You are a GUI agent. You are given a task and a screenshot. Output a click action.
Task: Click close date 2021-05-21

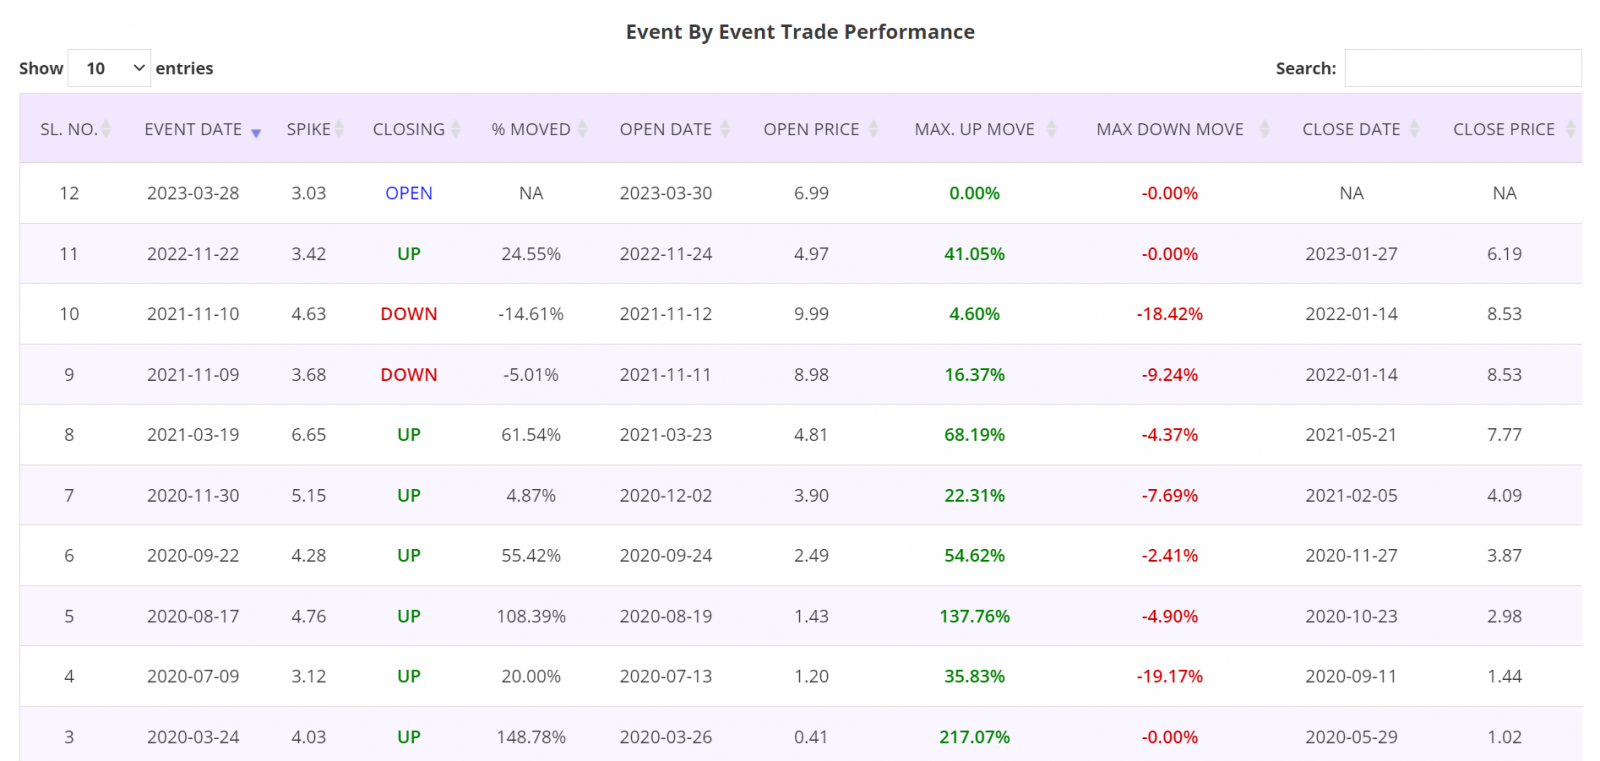1352,435
